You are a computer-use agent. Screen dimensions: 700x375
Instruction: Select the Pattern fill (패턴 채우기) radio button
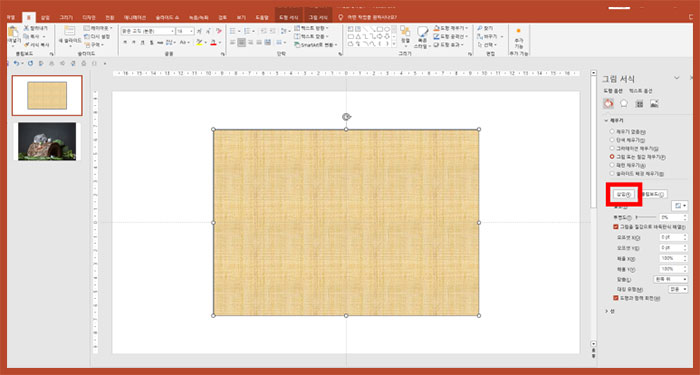[x=612, y=165]
